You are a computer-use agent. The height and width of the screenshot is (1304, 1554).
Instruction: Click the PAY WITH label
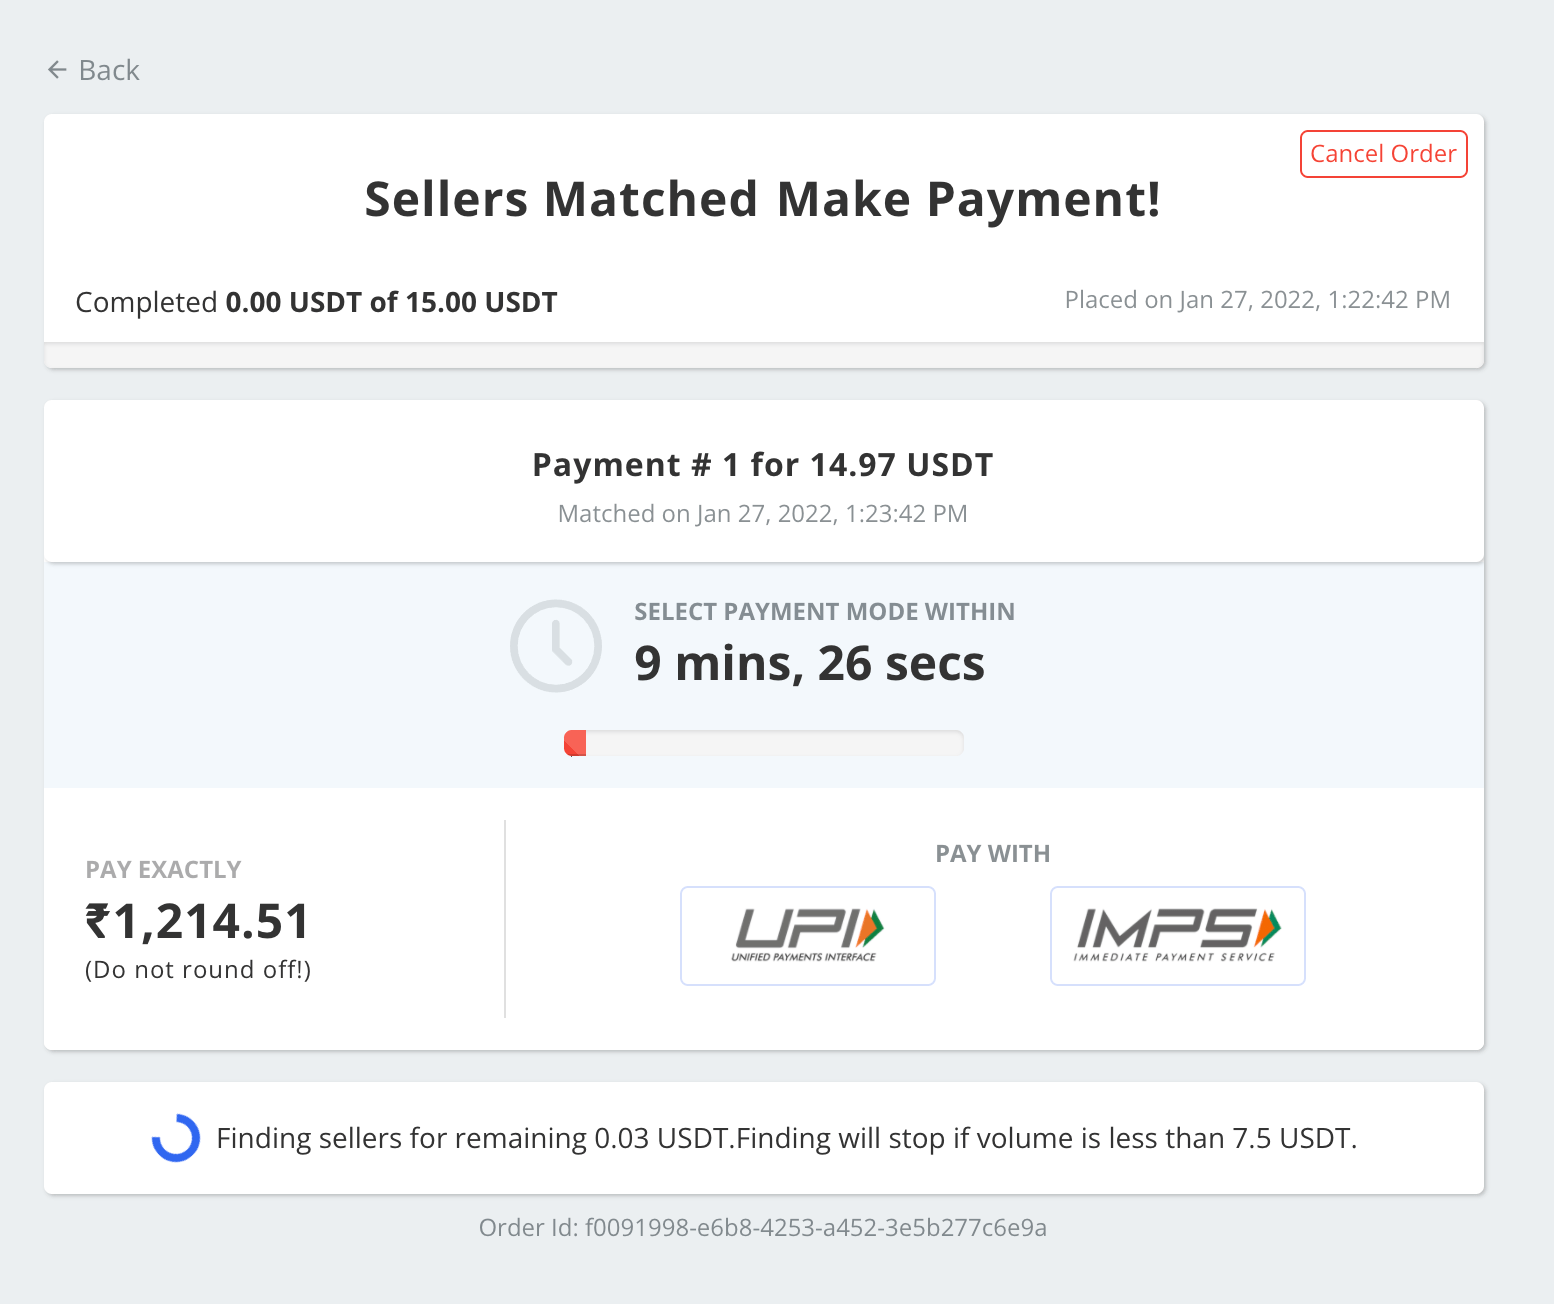(993, 854)
